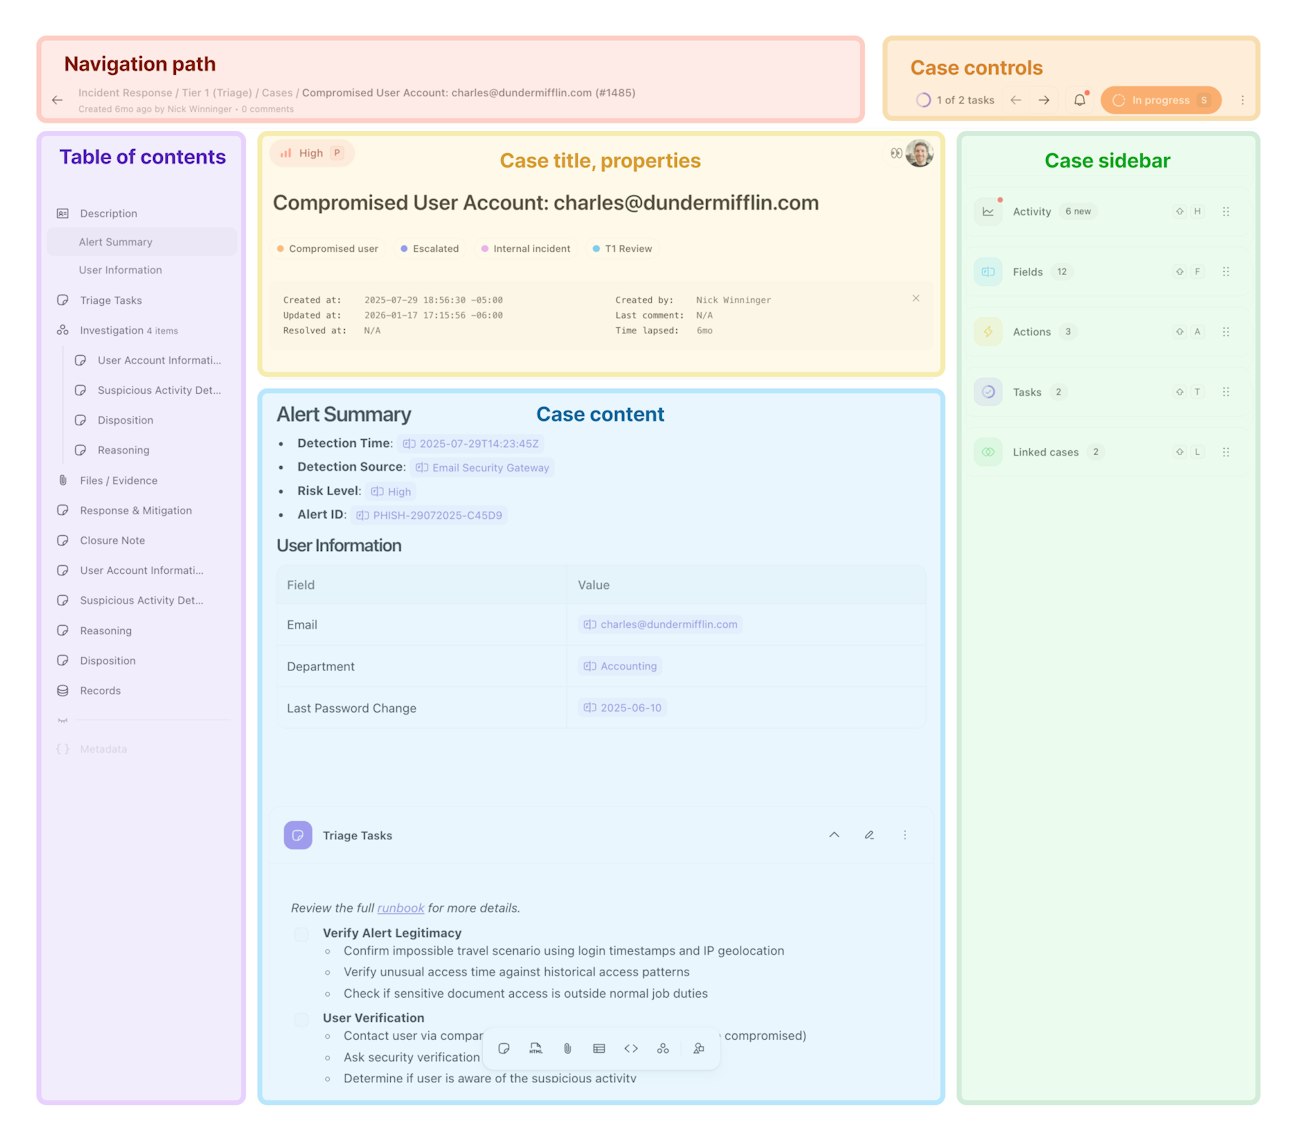1300x1146 pixels.
Task: Click the pencil edit icon for Triage Tasks
Action: 869,835
